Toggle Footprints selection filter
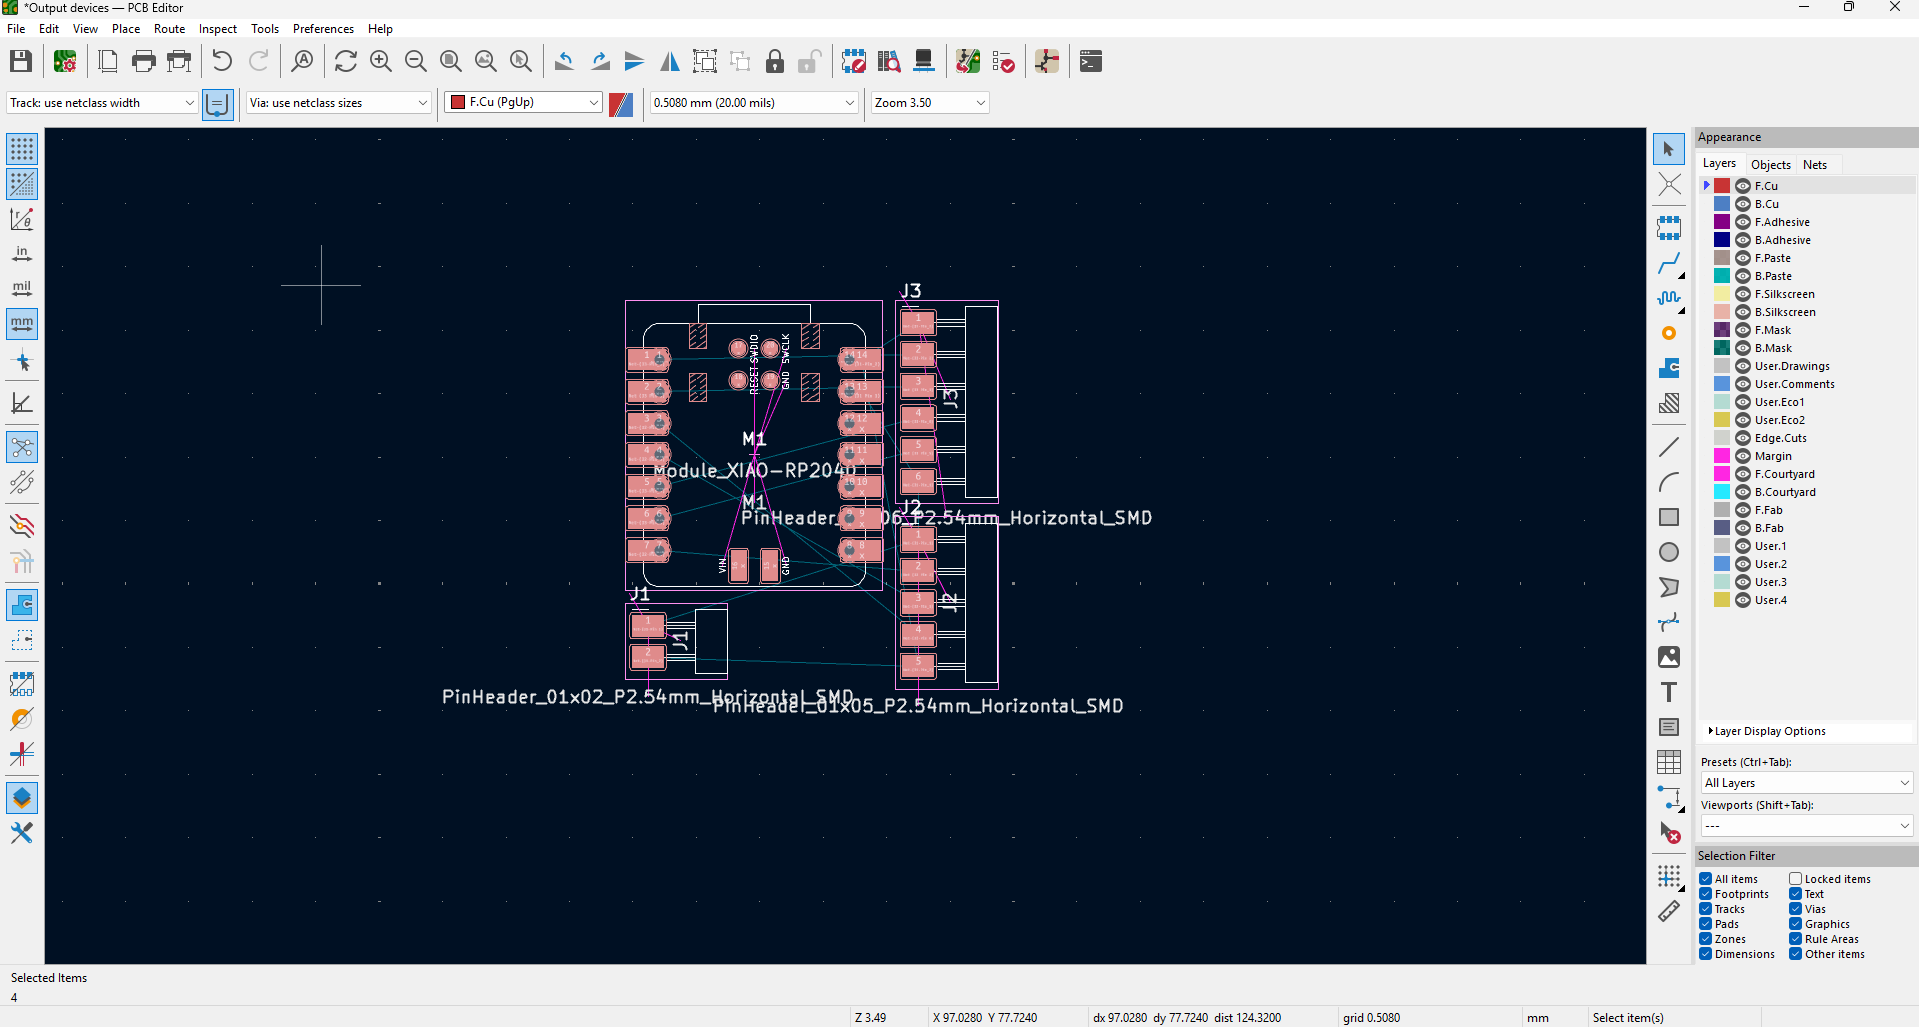The image size is (1919, 1027). tap(1706, 894)
